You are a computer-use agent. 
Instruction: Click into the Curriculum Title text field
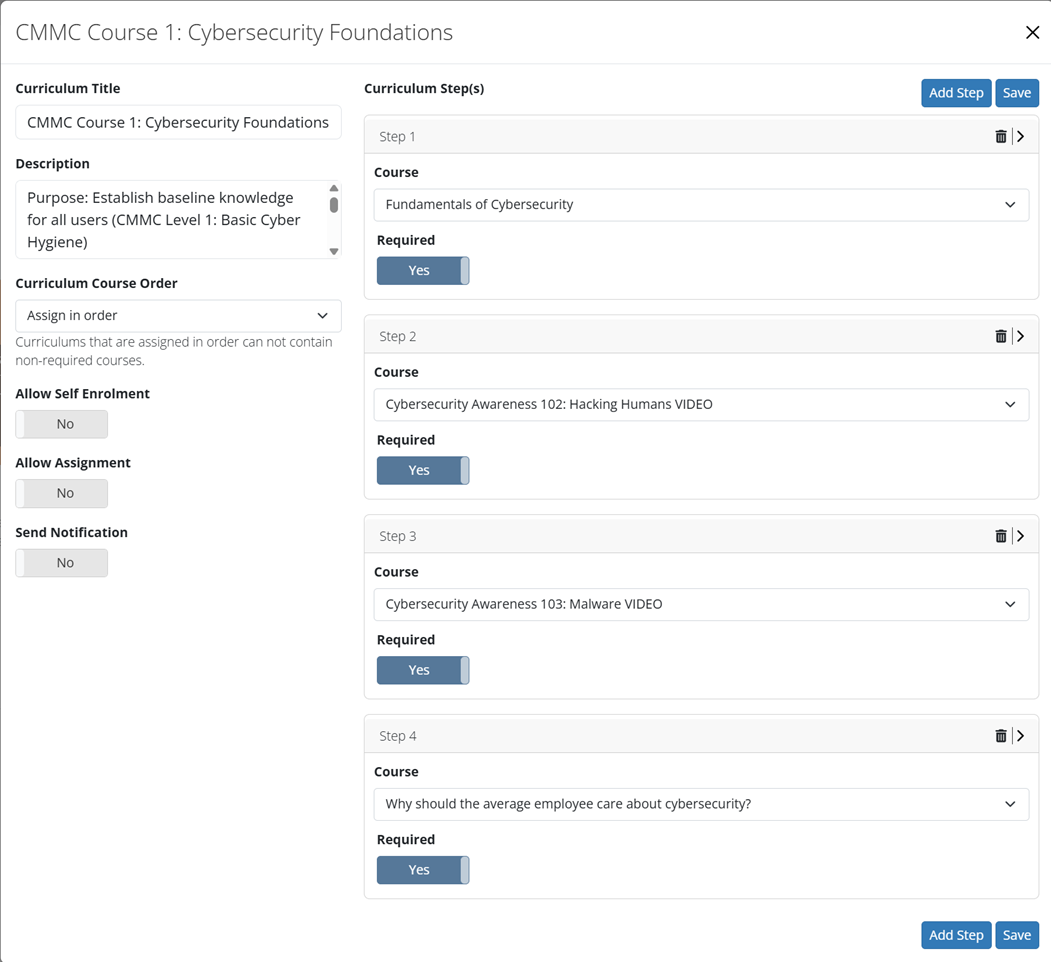[x=178, y=123]
